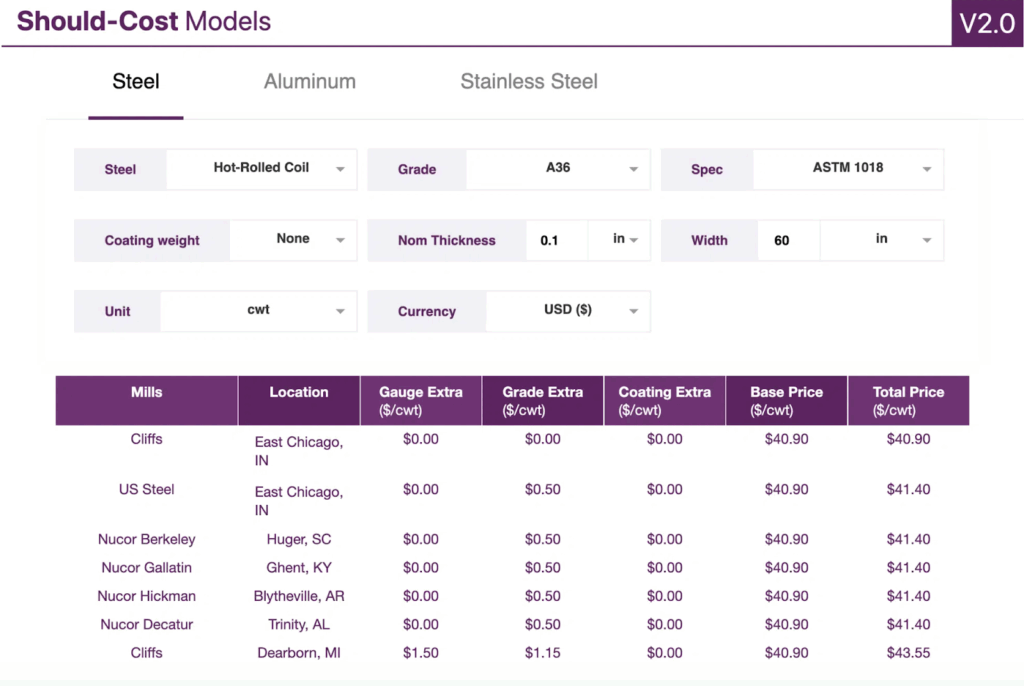Click the Nom Thickness value field

[x=555, y=241]
